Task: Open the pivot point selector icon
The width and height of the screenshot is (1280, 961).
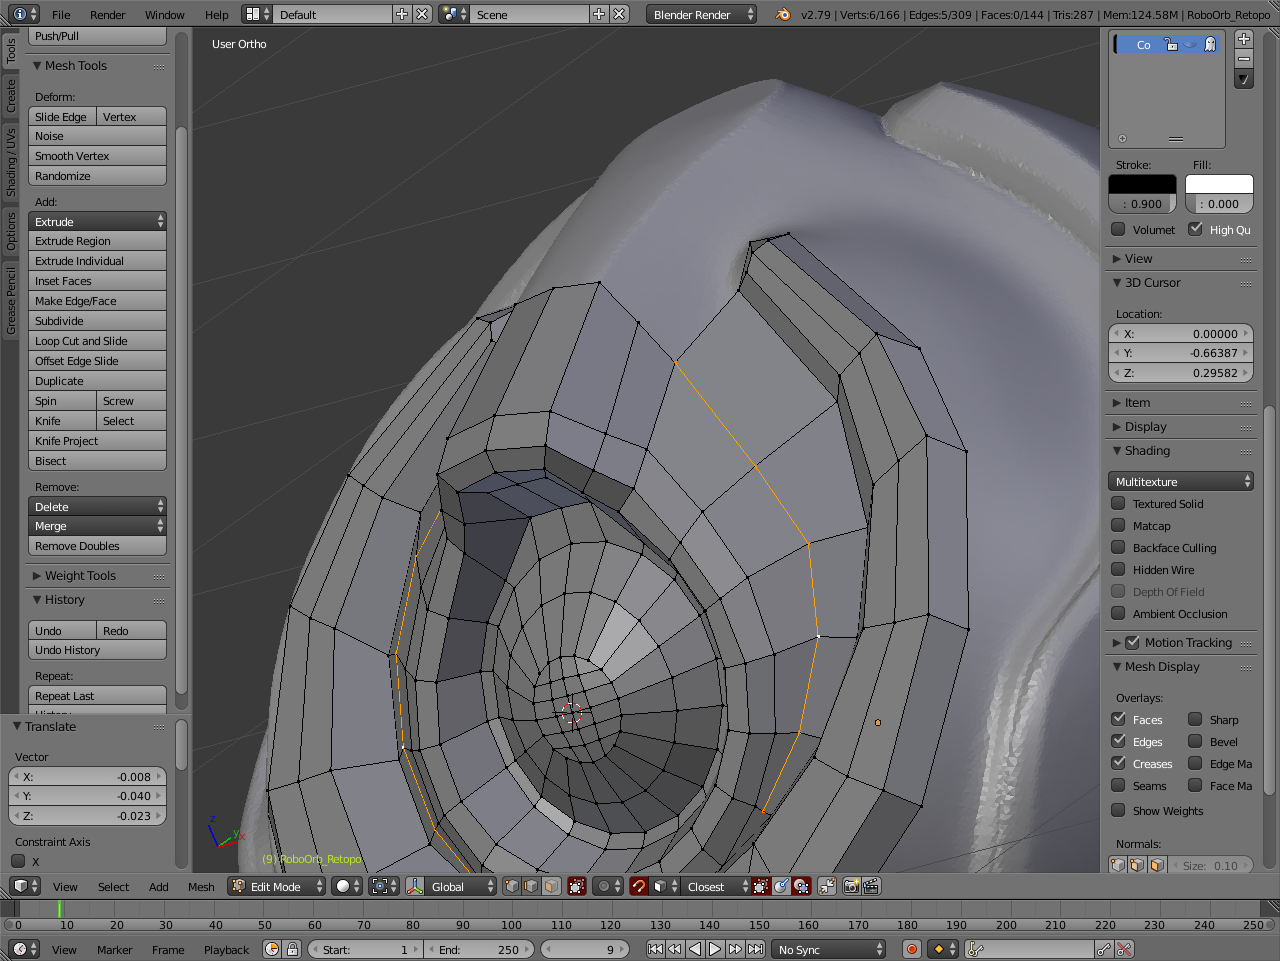Action: click(379, 887)
